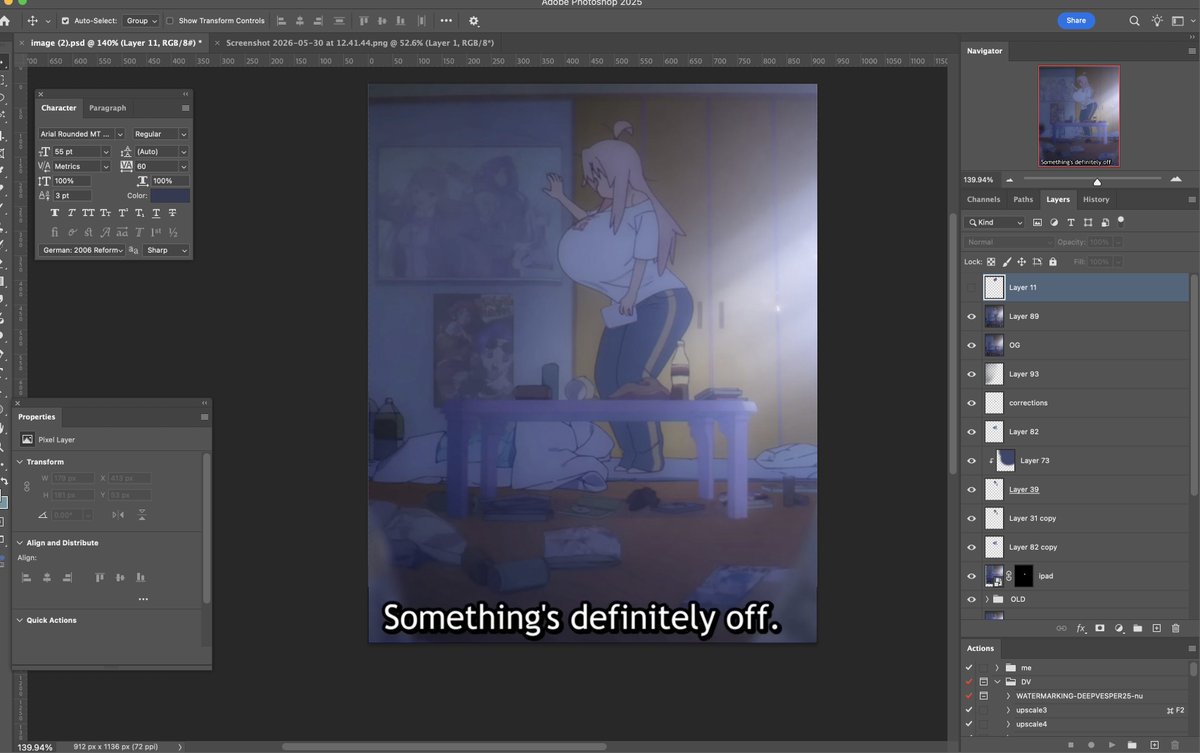Hide Layer 93 with eye icon
The image size is (1200, 753).
tap(970, 374)
